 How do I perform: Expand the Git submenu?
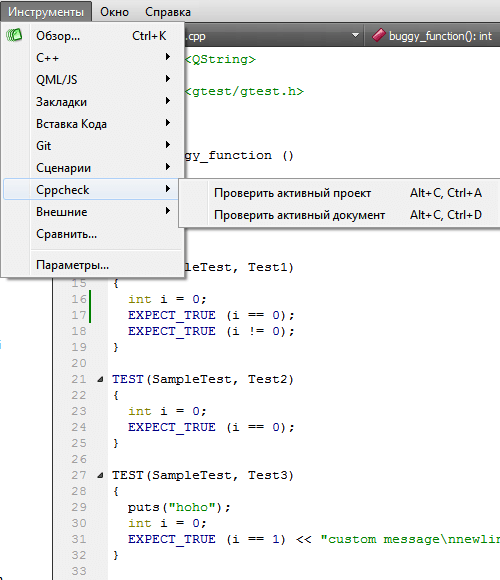[x=92, y=145]
